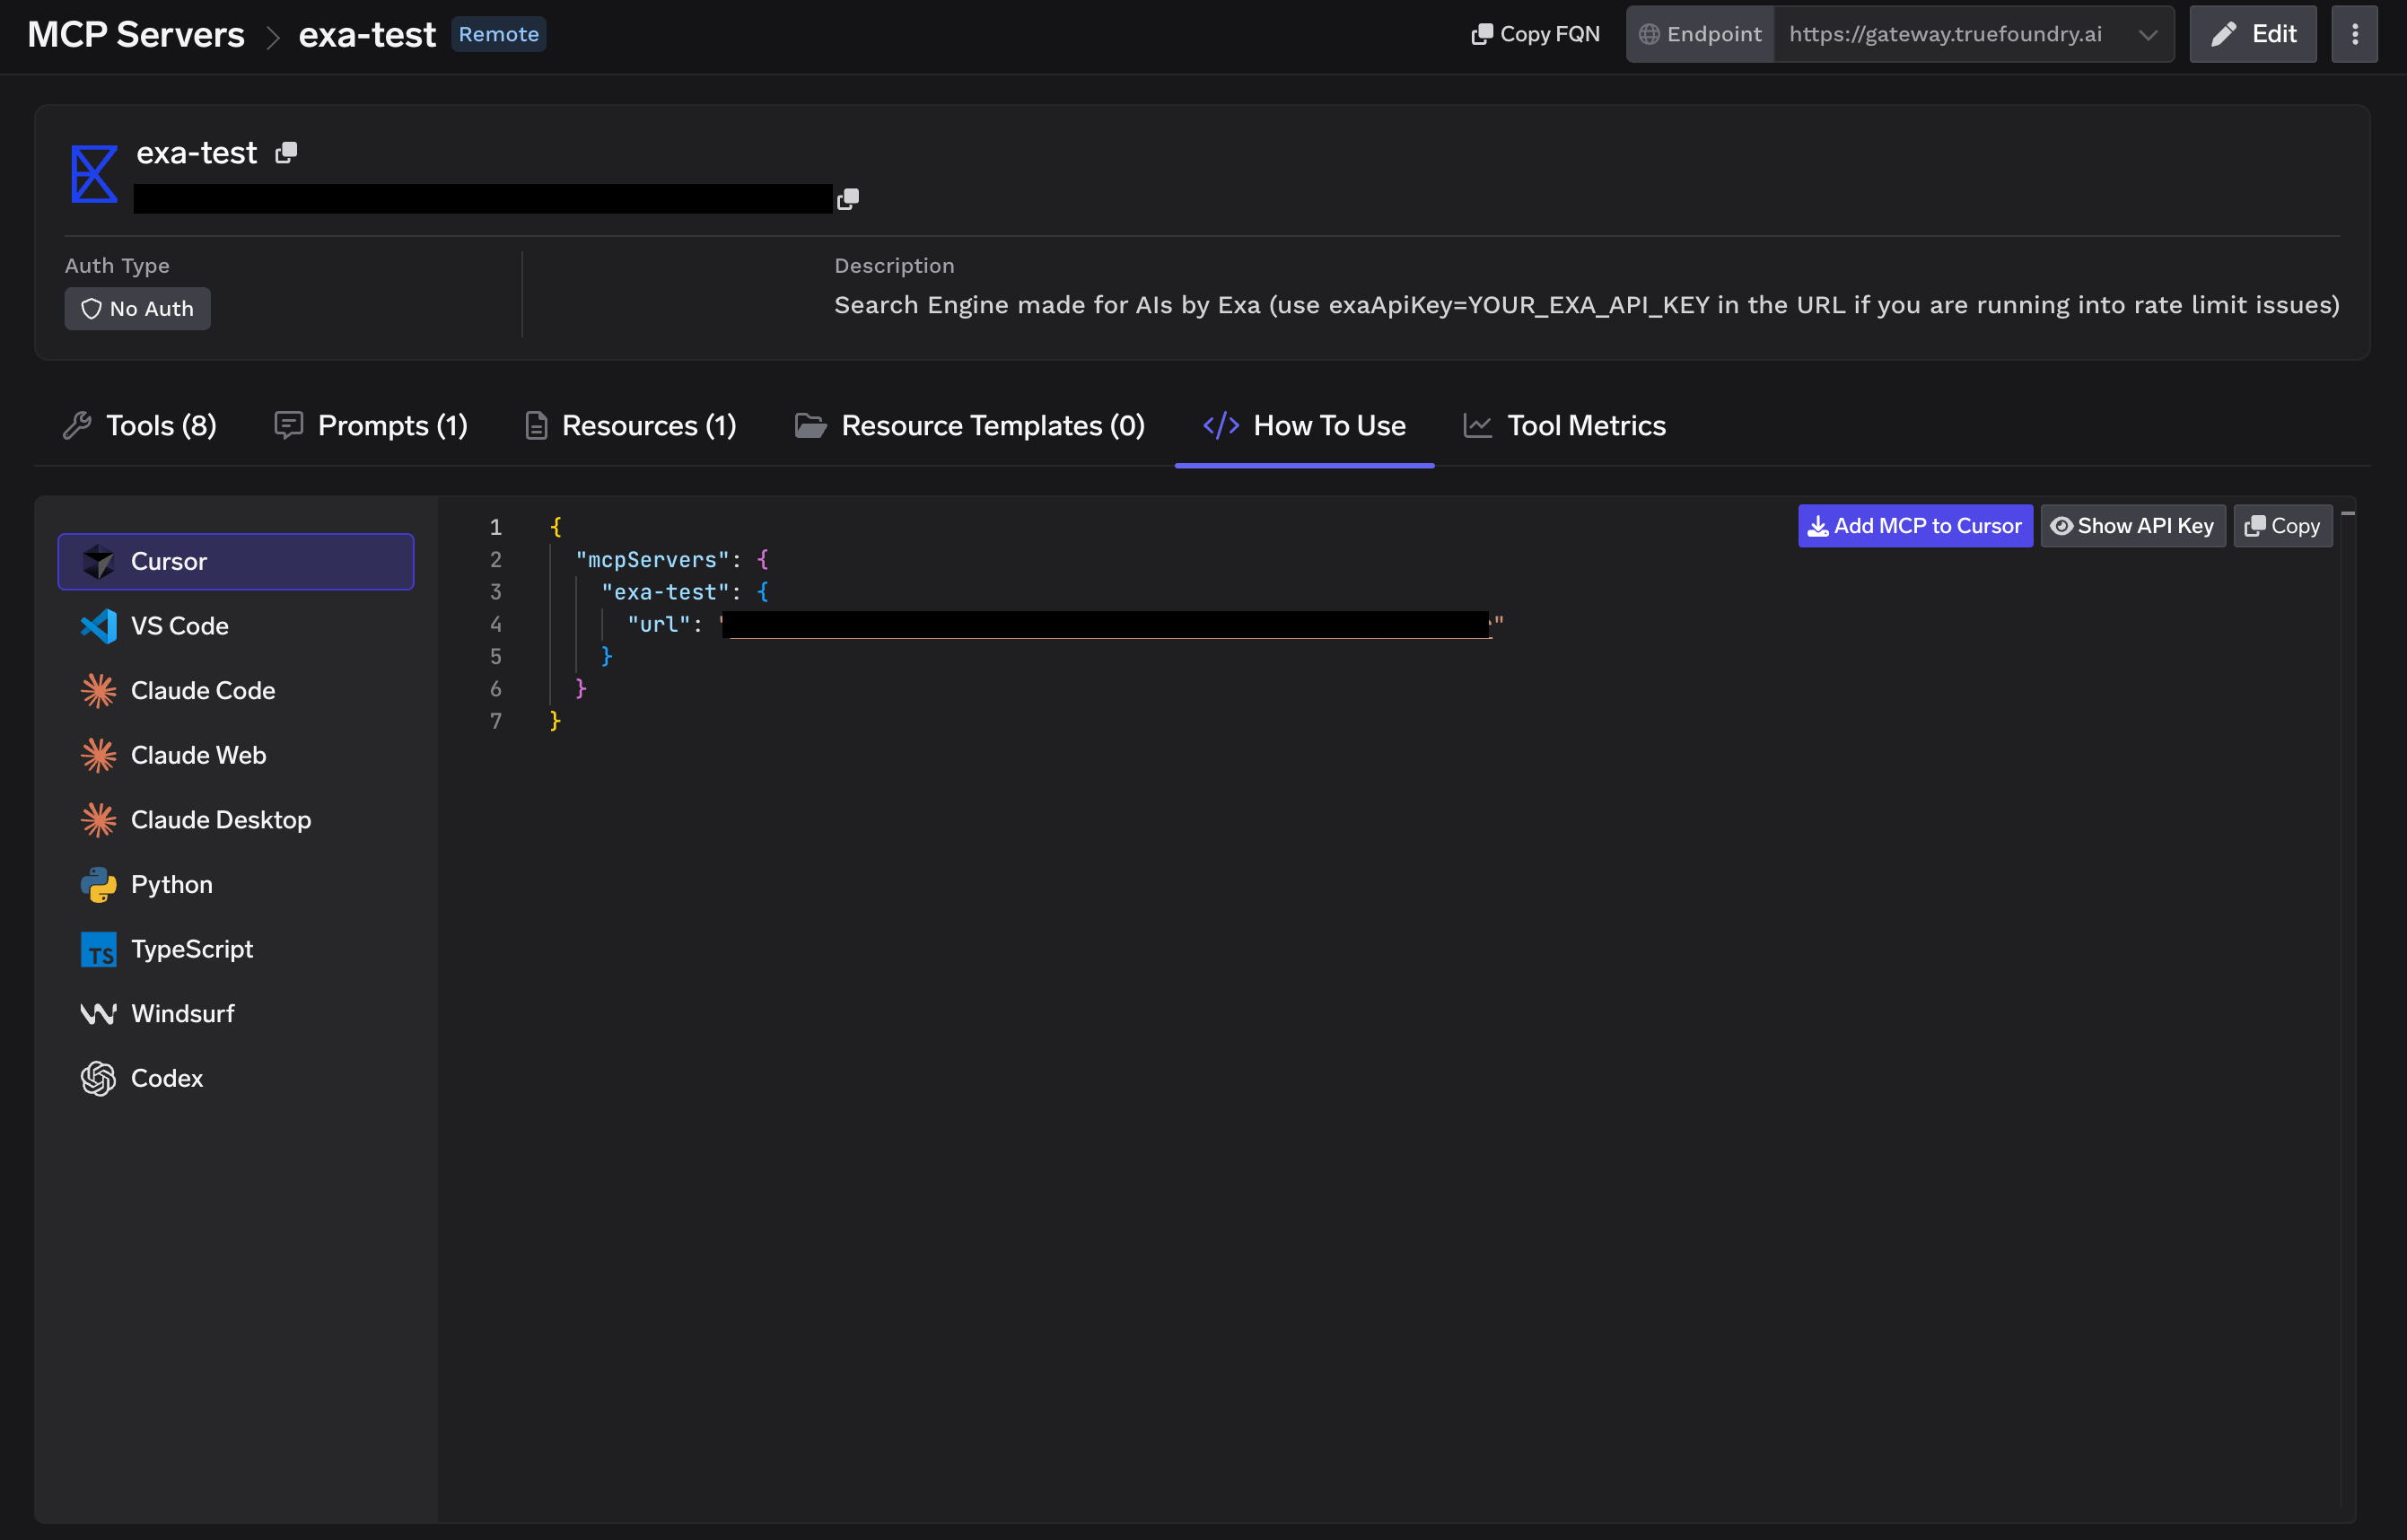2407x1540 pixels.
Task: Click the "mcpServers" key in code
Action: tap(652, 560)
